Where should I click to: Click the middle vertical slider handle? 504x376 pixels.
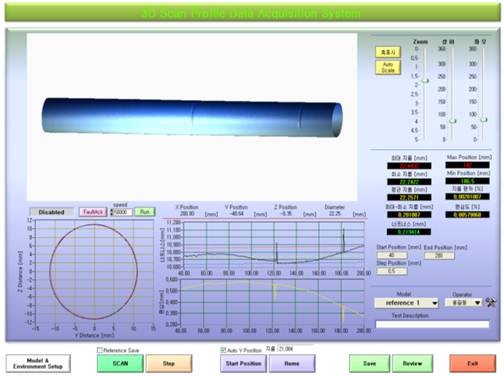(452, 120)
